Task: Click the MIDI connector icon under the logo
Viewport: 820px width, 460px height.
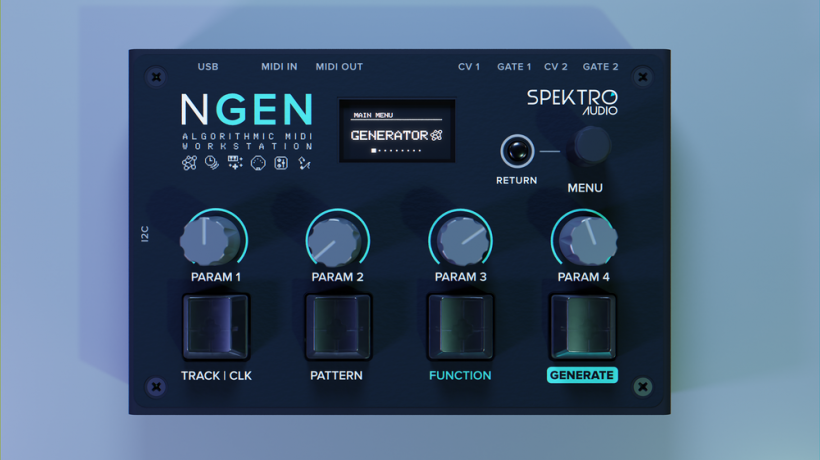Action: pos(258,163)
